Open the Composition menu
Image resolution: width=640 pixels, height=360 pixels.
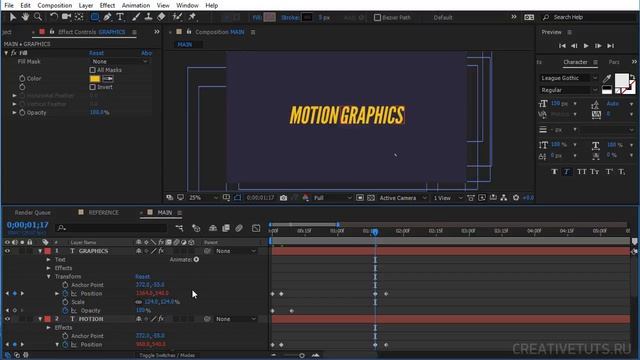tap(55, 5)
